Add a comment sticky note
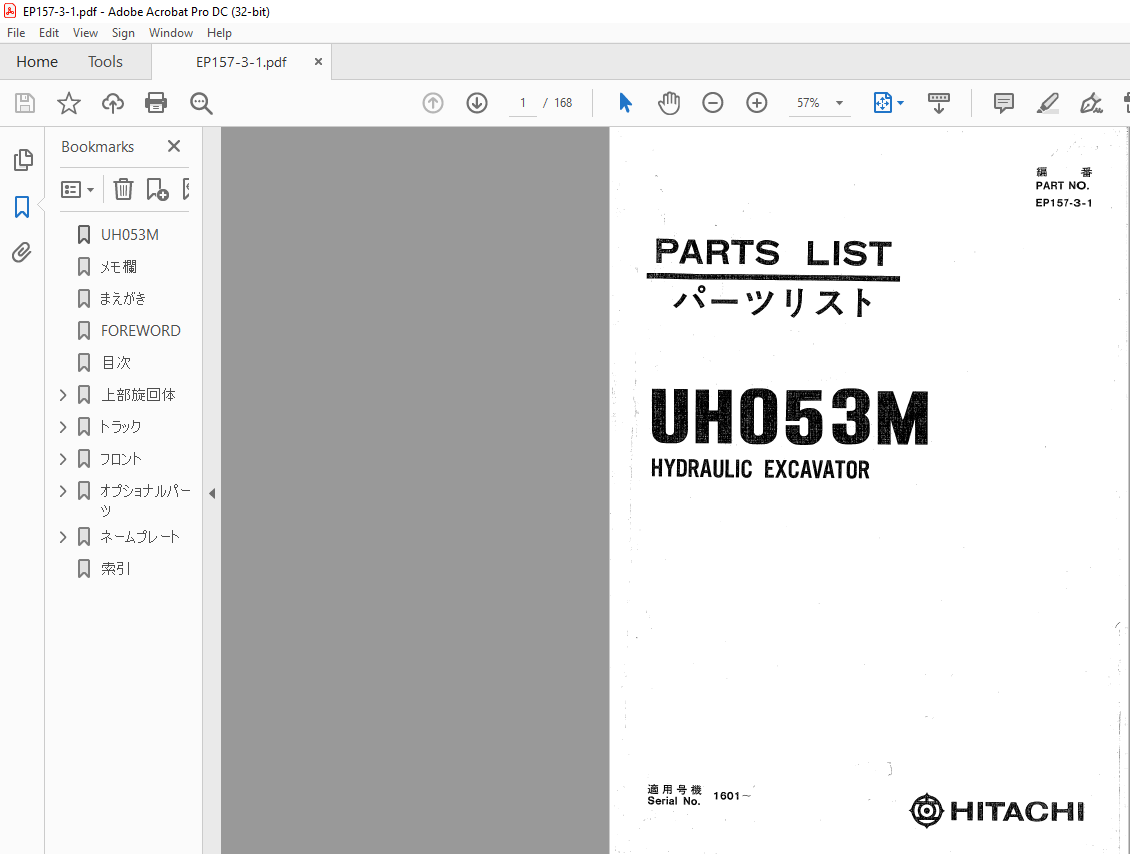 1003,103
